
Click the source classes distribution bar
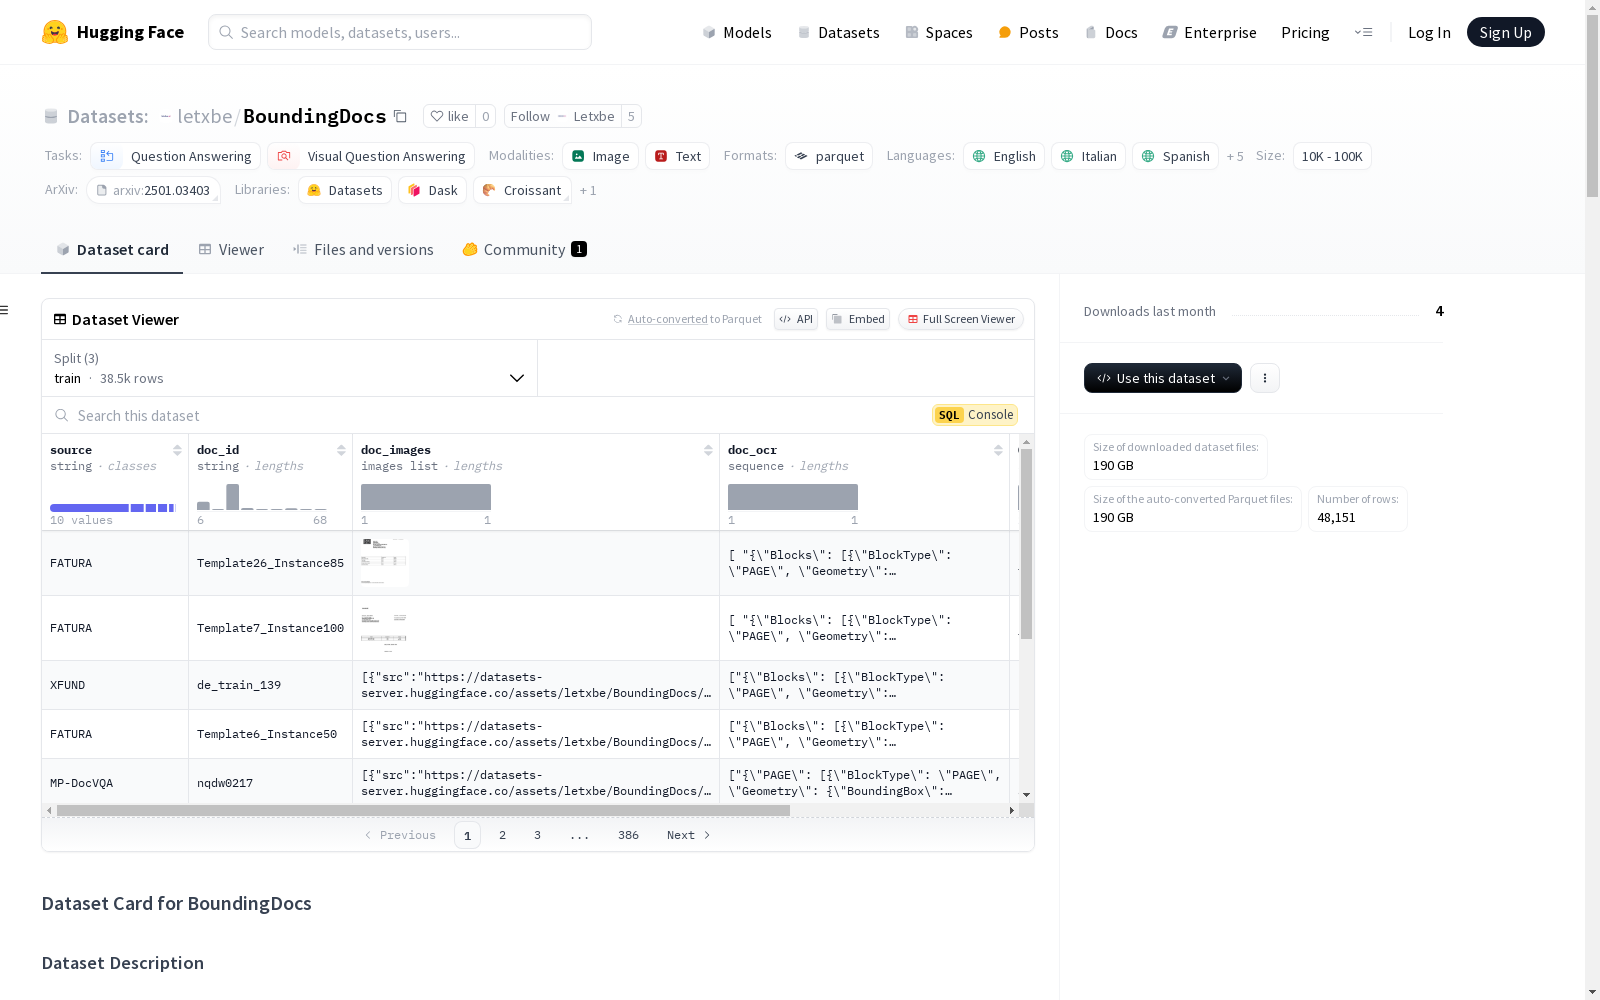pos(113,508)
